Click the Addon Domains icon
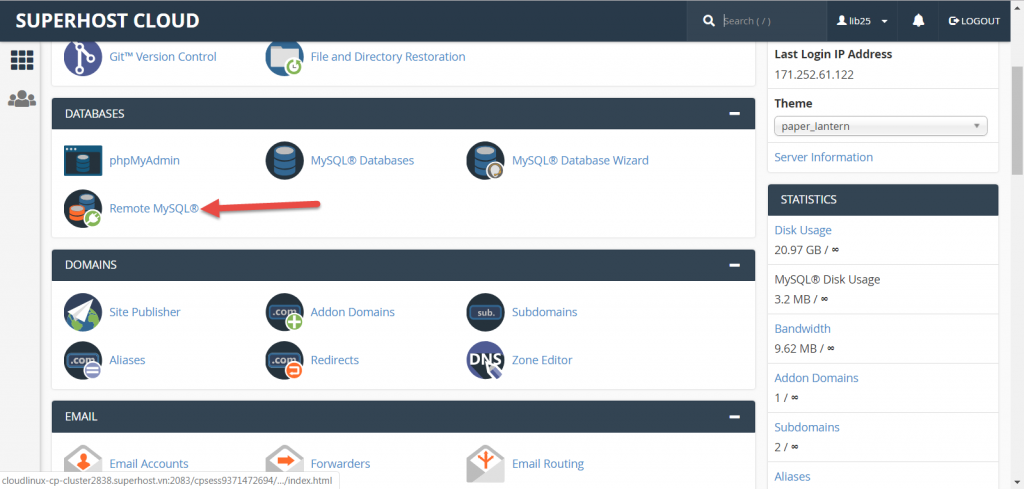Screen dimensions: 1024x489 pos(285,312)
